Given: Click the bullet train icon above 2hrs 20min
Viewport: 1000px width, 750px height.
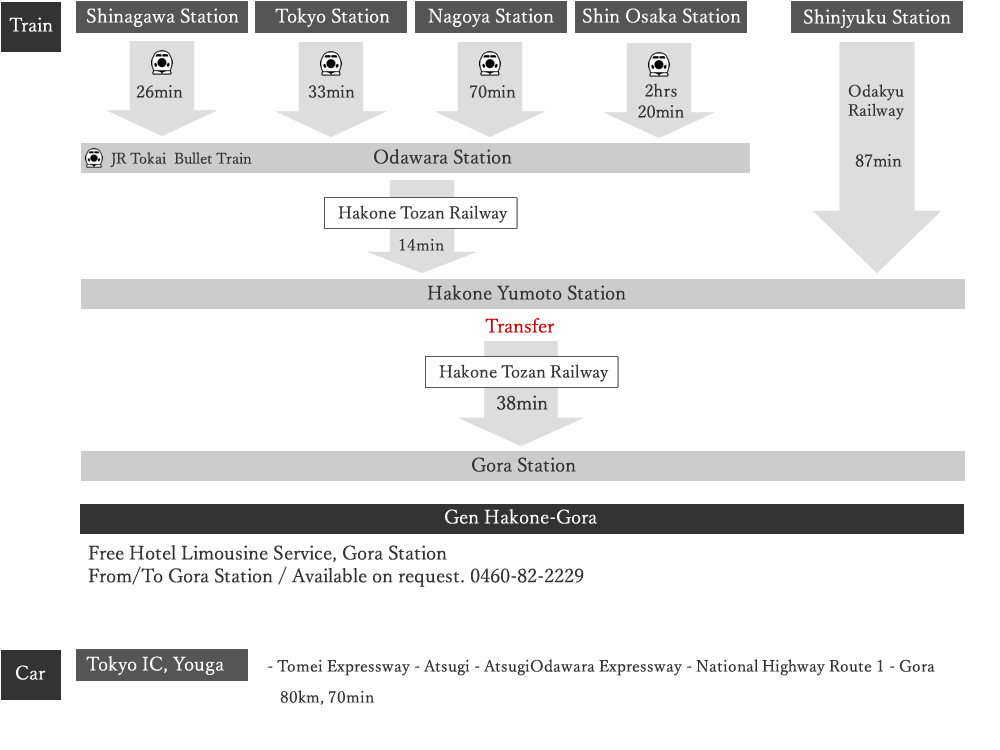Looking at the screenshot, I should pos(659,64).
